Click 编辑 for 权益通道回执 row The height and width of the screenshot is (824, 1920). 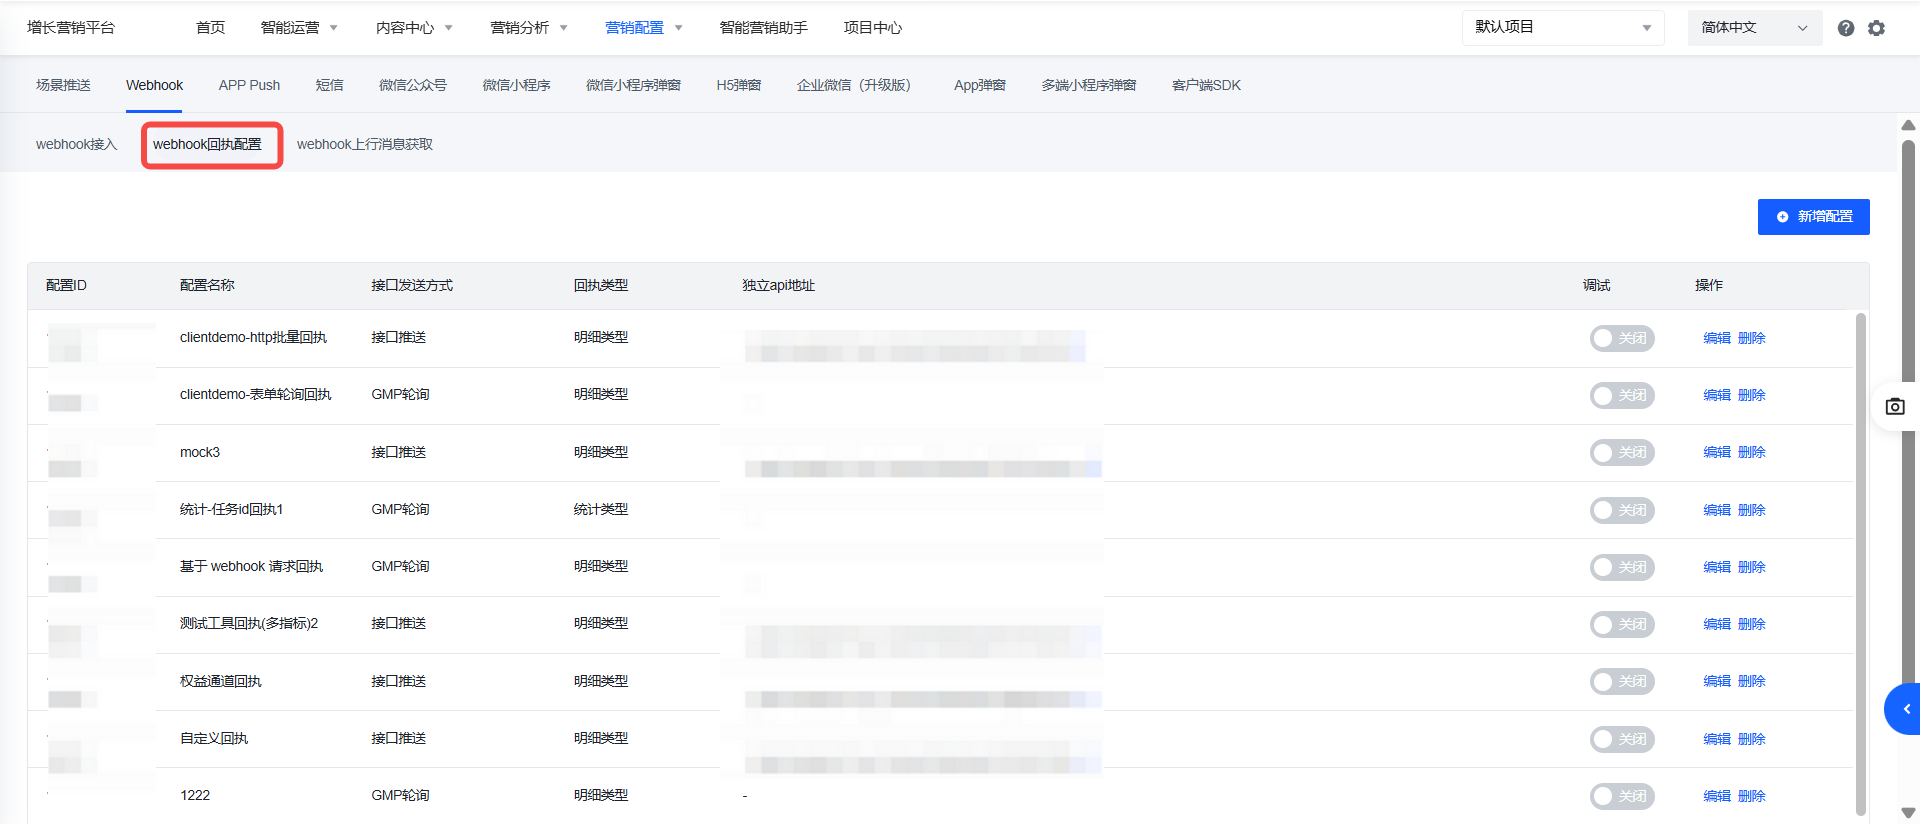pos(1716,681)
